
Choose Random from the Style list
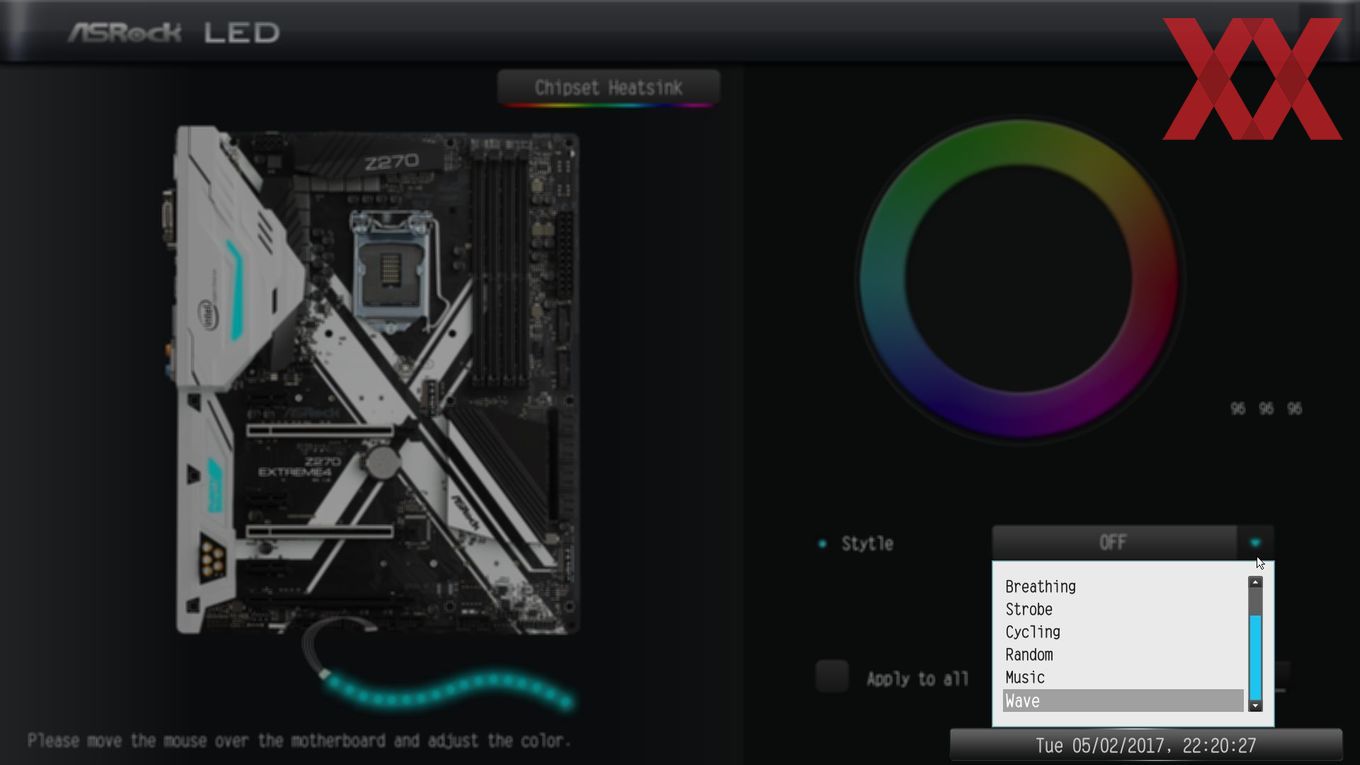tap(1123, 655)
